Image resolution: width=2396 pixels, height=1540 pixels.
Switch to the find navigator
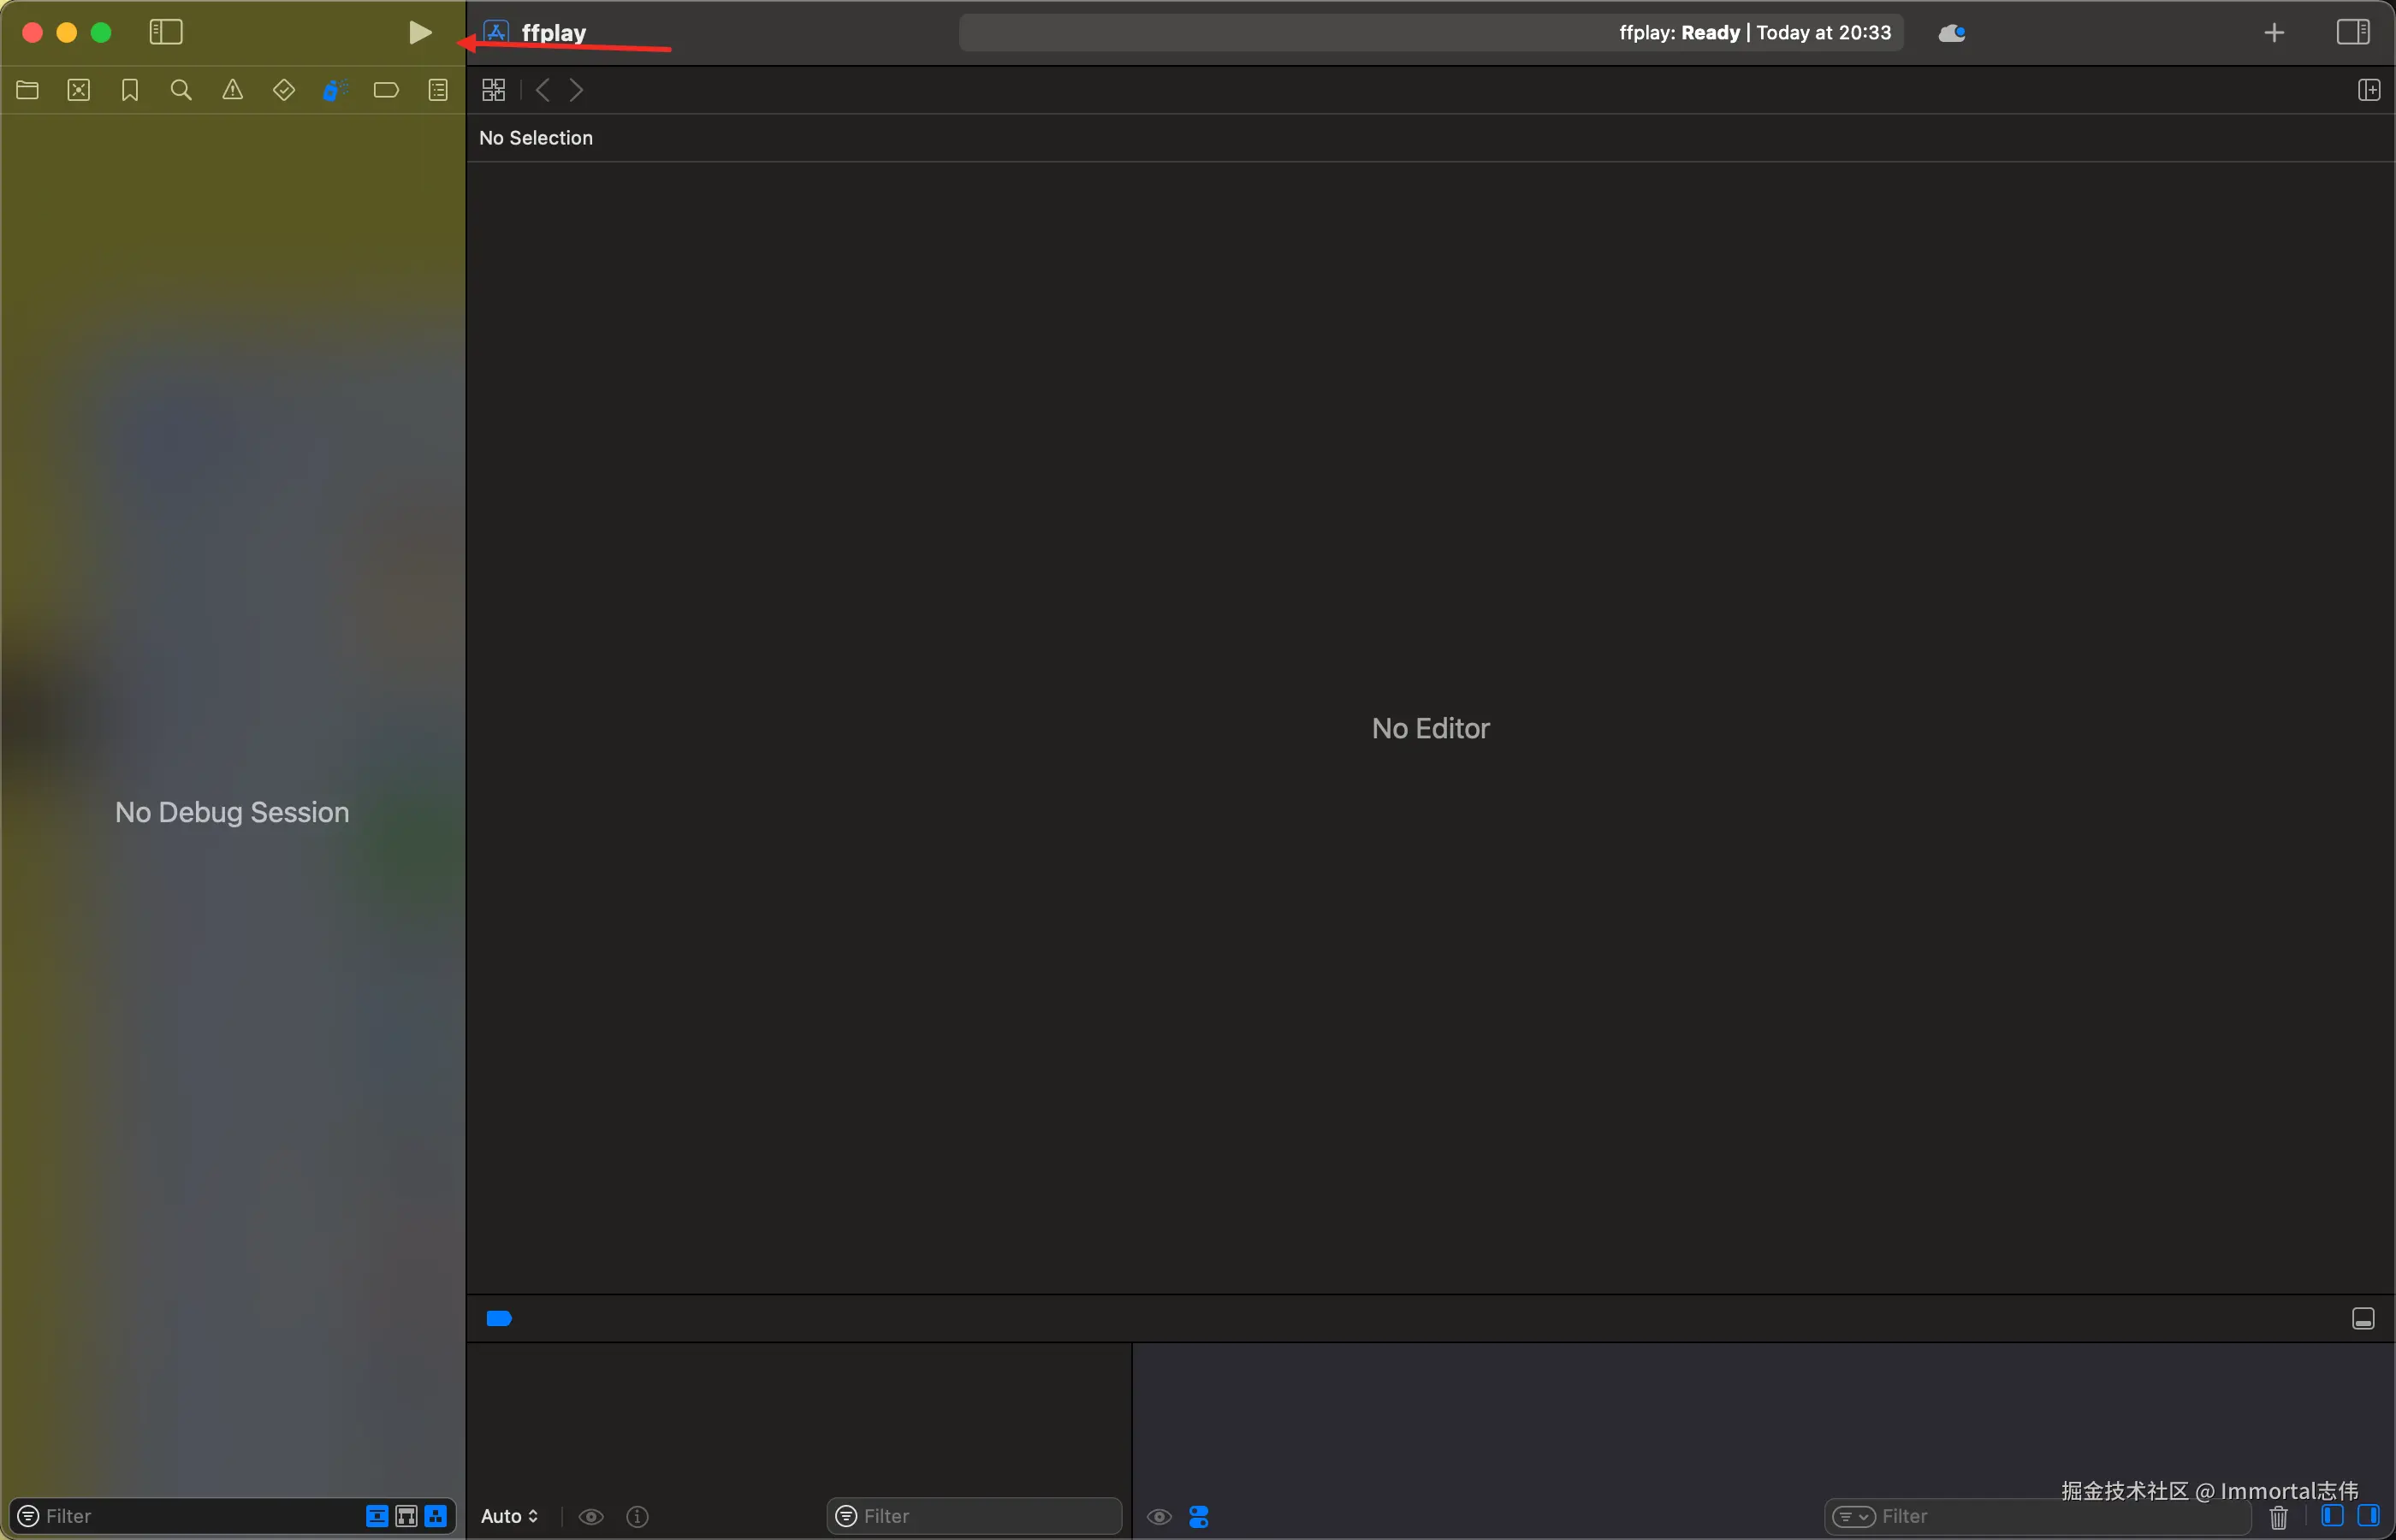(x=181, y=91)
